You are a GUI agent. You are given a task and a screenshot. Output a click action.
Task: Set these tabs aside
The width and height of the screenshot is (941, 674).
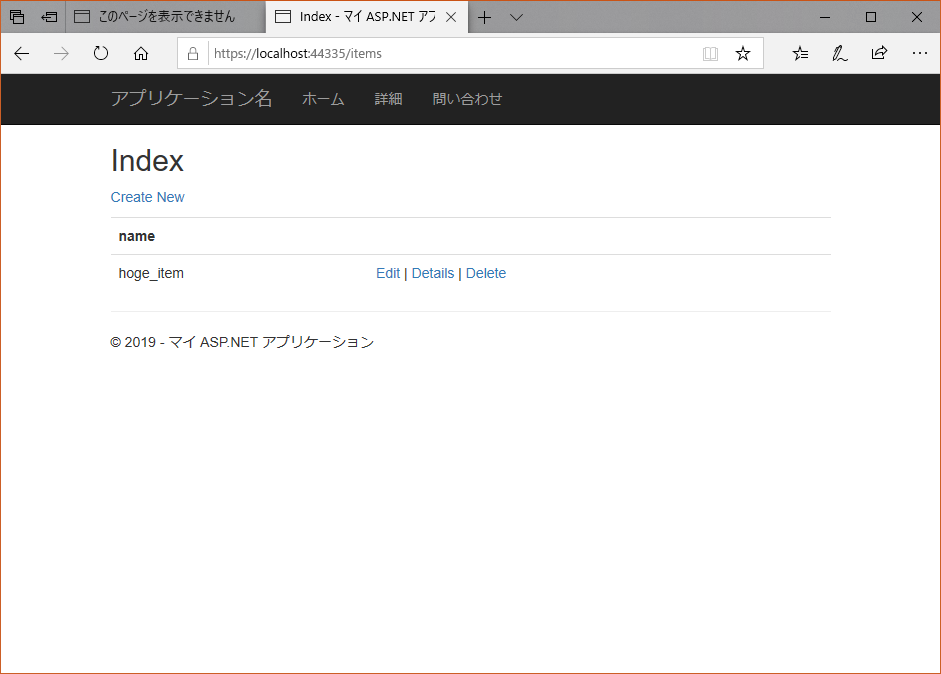tap(48, 16)
